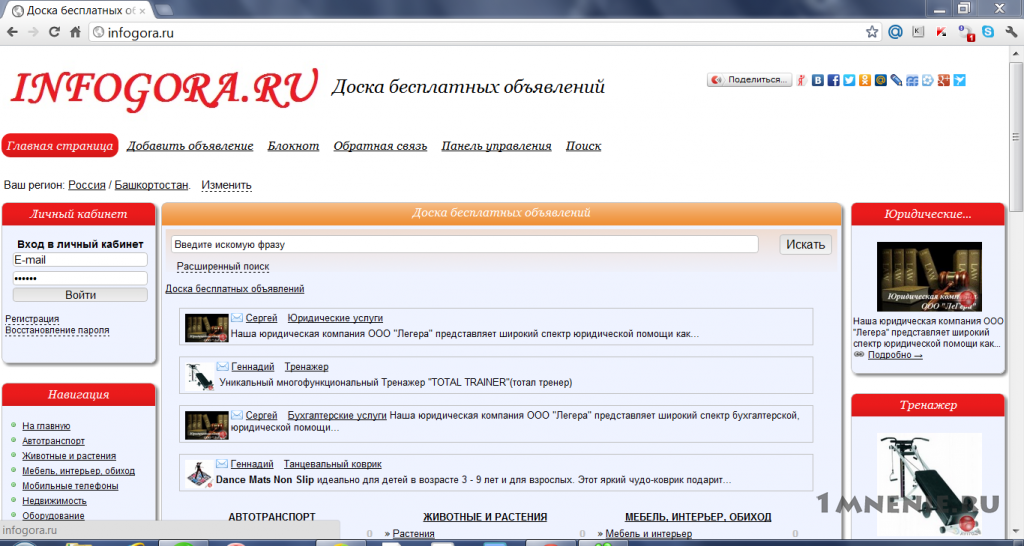This screenshot has height=546, width=1024.
Task: Expand Расширенный поиск options
Action: coord(223,266)
